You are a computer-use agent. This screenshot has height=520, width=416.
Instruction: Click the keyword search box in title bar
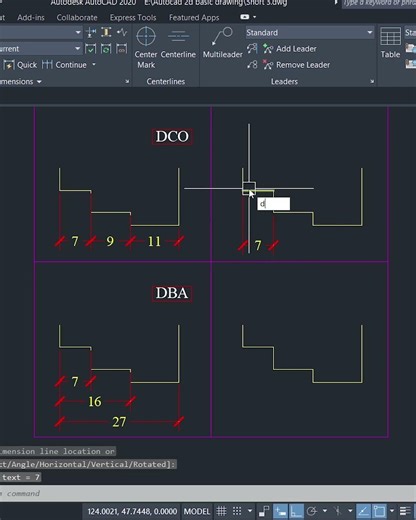tap(379, 3)
